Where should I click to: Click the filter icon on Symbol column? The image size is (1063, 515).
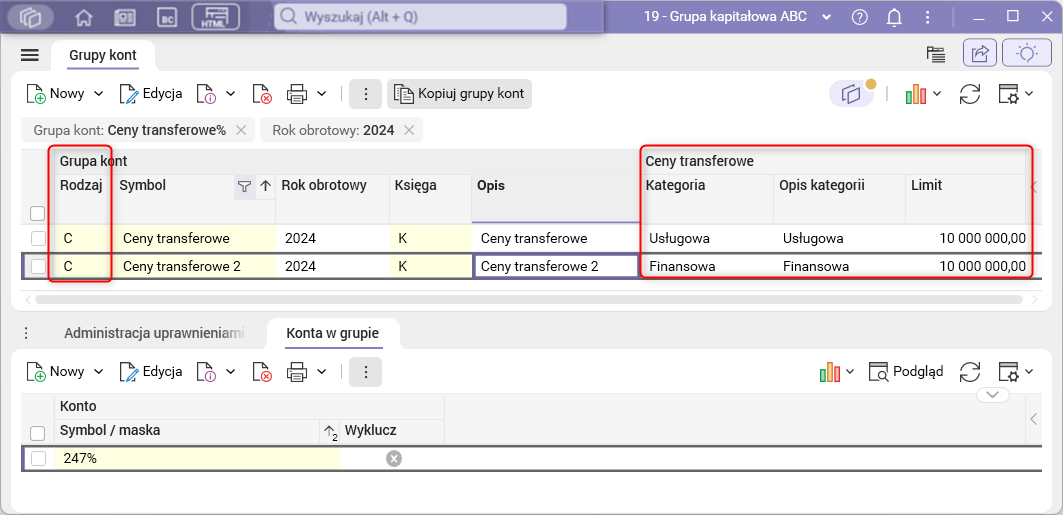pyautogui.click(x=244, y=186)
